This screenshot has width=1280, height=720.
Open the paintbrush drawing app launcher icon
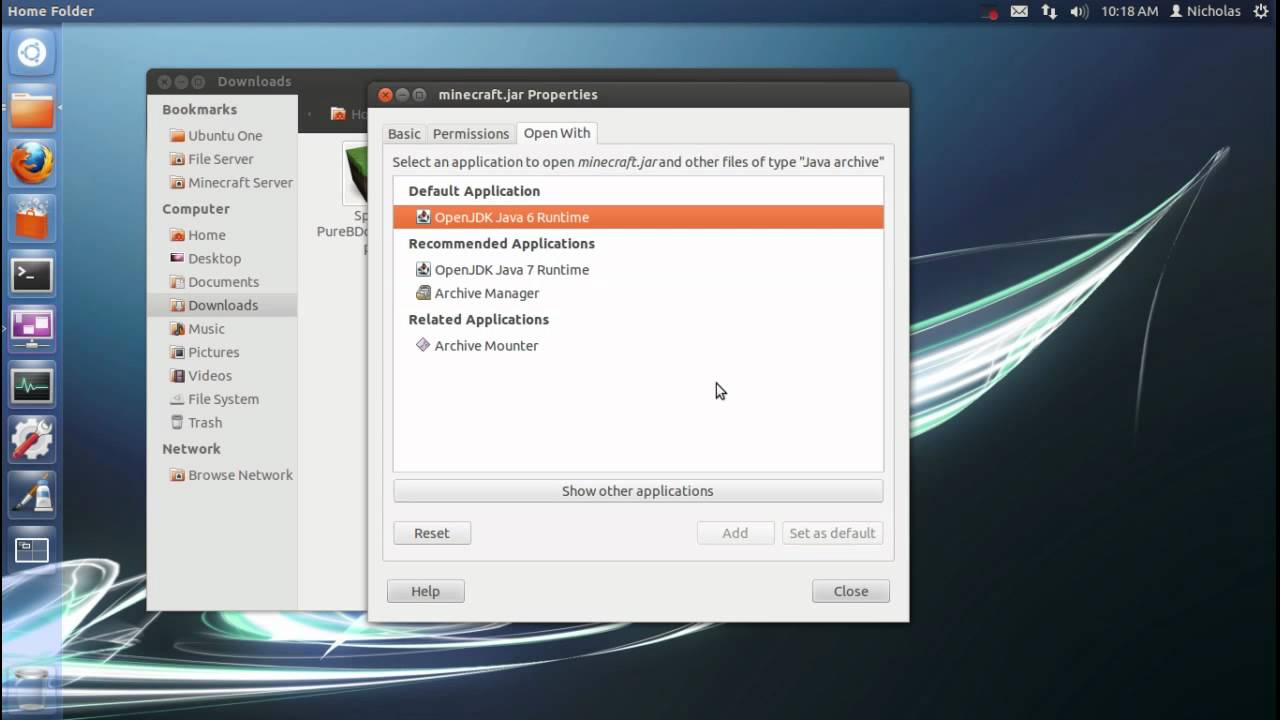(31, 495)
